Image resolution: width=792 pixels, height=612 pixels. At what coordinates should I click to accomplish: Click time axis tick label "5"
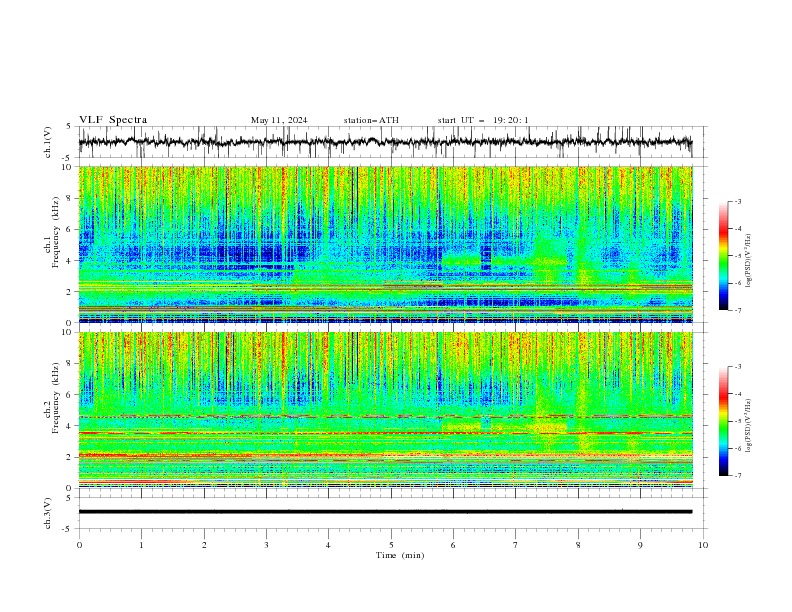tap(391, 545)
